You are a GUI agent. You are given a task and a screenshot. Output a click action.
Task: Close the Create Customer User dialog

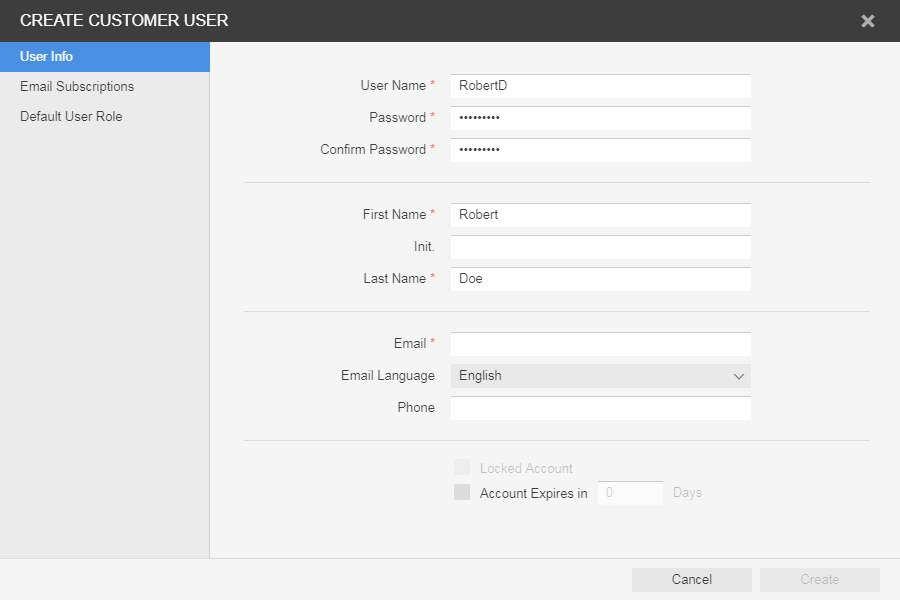pyautogui.click(x=867, y=21)
